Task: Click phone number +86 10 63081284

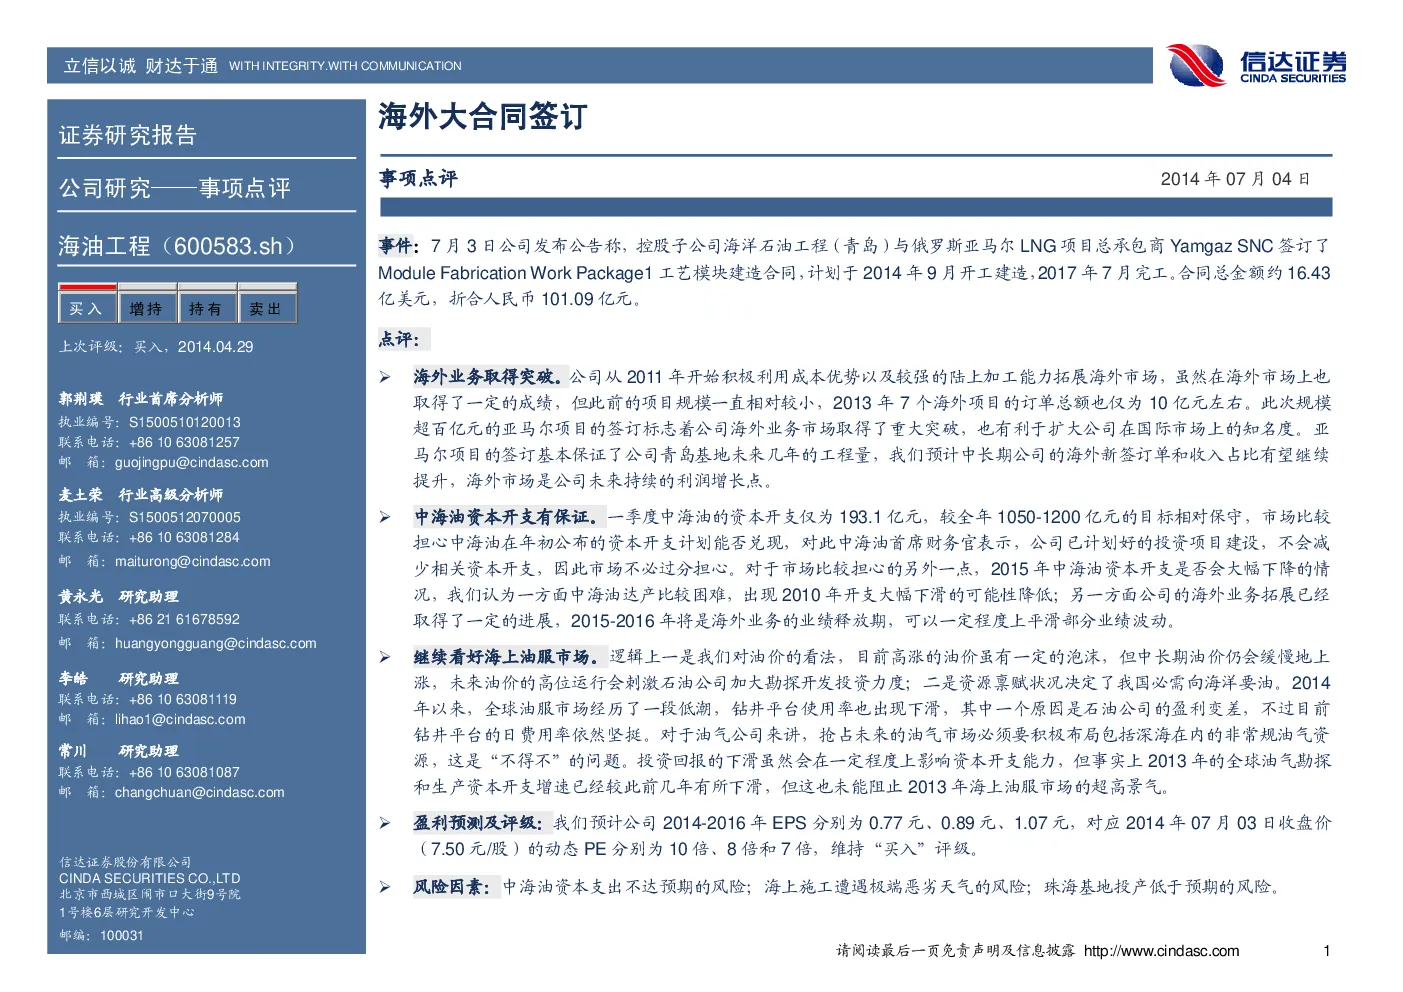Action: pyautogui.click(x=184, y=537)
